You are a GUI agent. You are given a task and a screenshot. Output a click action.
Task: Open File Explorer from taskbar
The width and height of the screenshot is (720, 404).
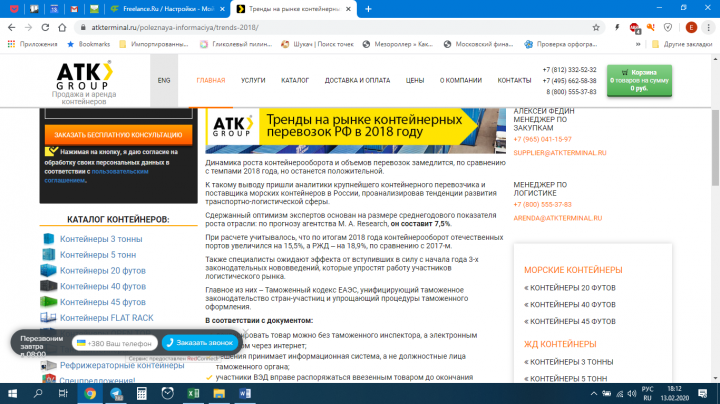click(219, 393)
